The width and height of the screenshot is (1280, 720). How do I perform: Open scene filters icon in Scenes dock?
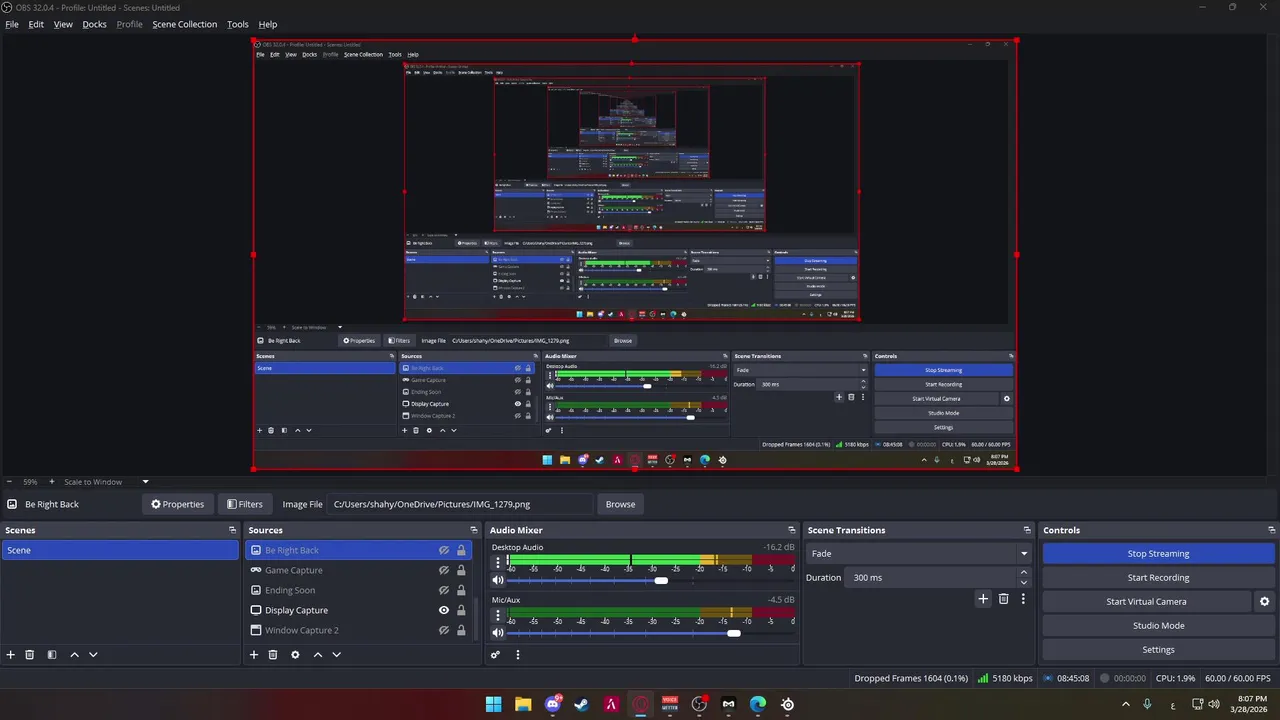click(52, 655)
